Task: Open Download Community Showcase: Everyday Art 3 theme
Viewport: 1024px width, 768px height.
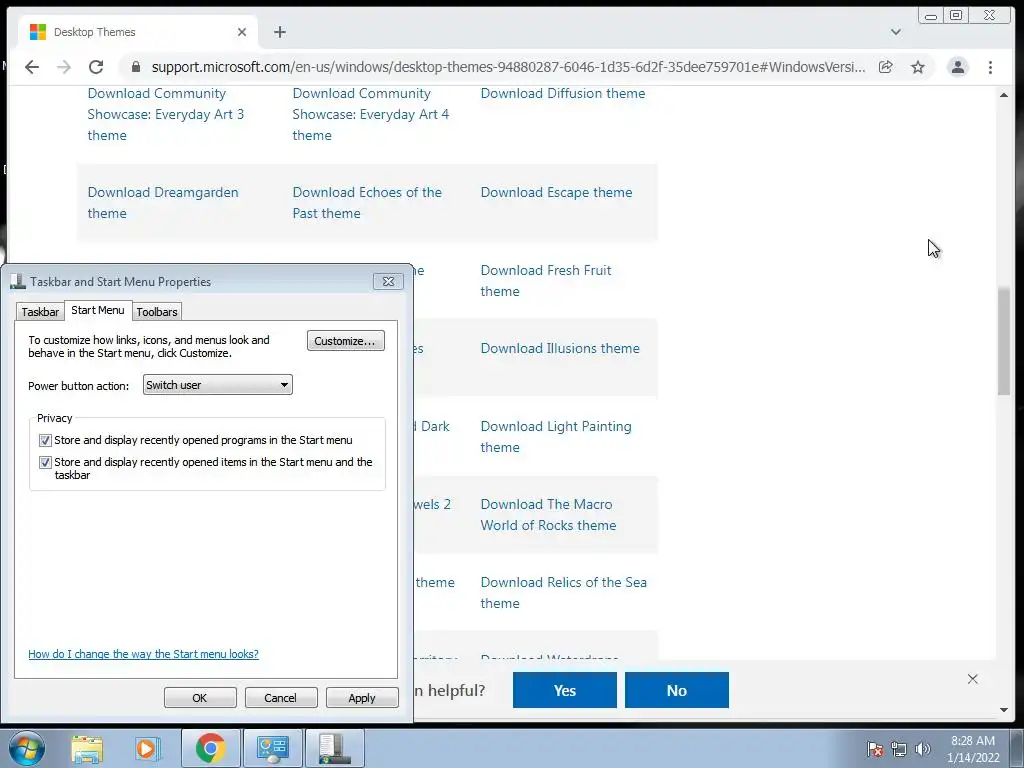Action: coord(165,114)
